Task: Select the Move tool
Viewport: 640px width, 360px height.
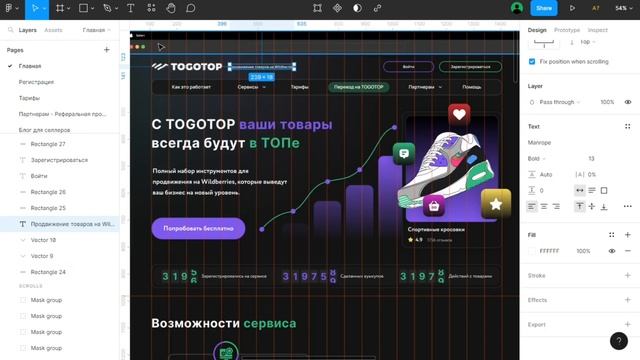Action: [35, 8]
